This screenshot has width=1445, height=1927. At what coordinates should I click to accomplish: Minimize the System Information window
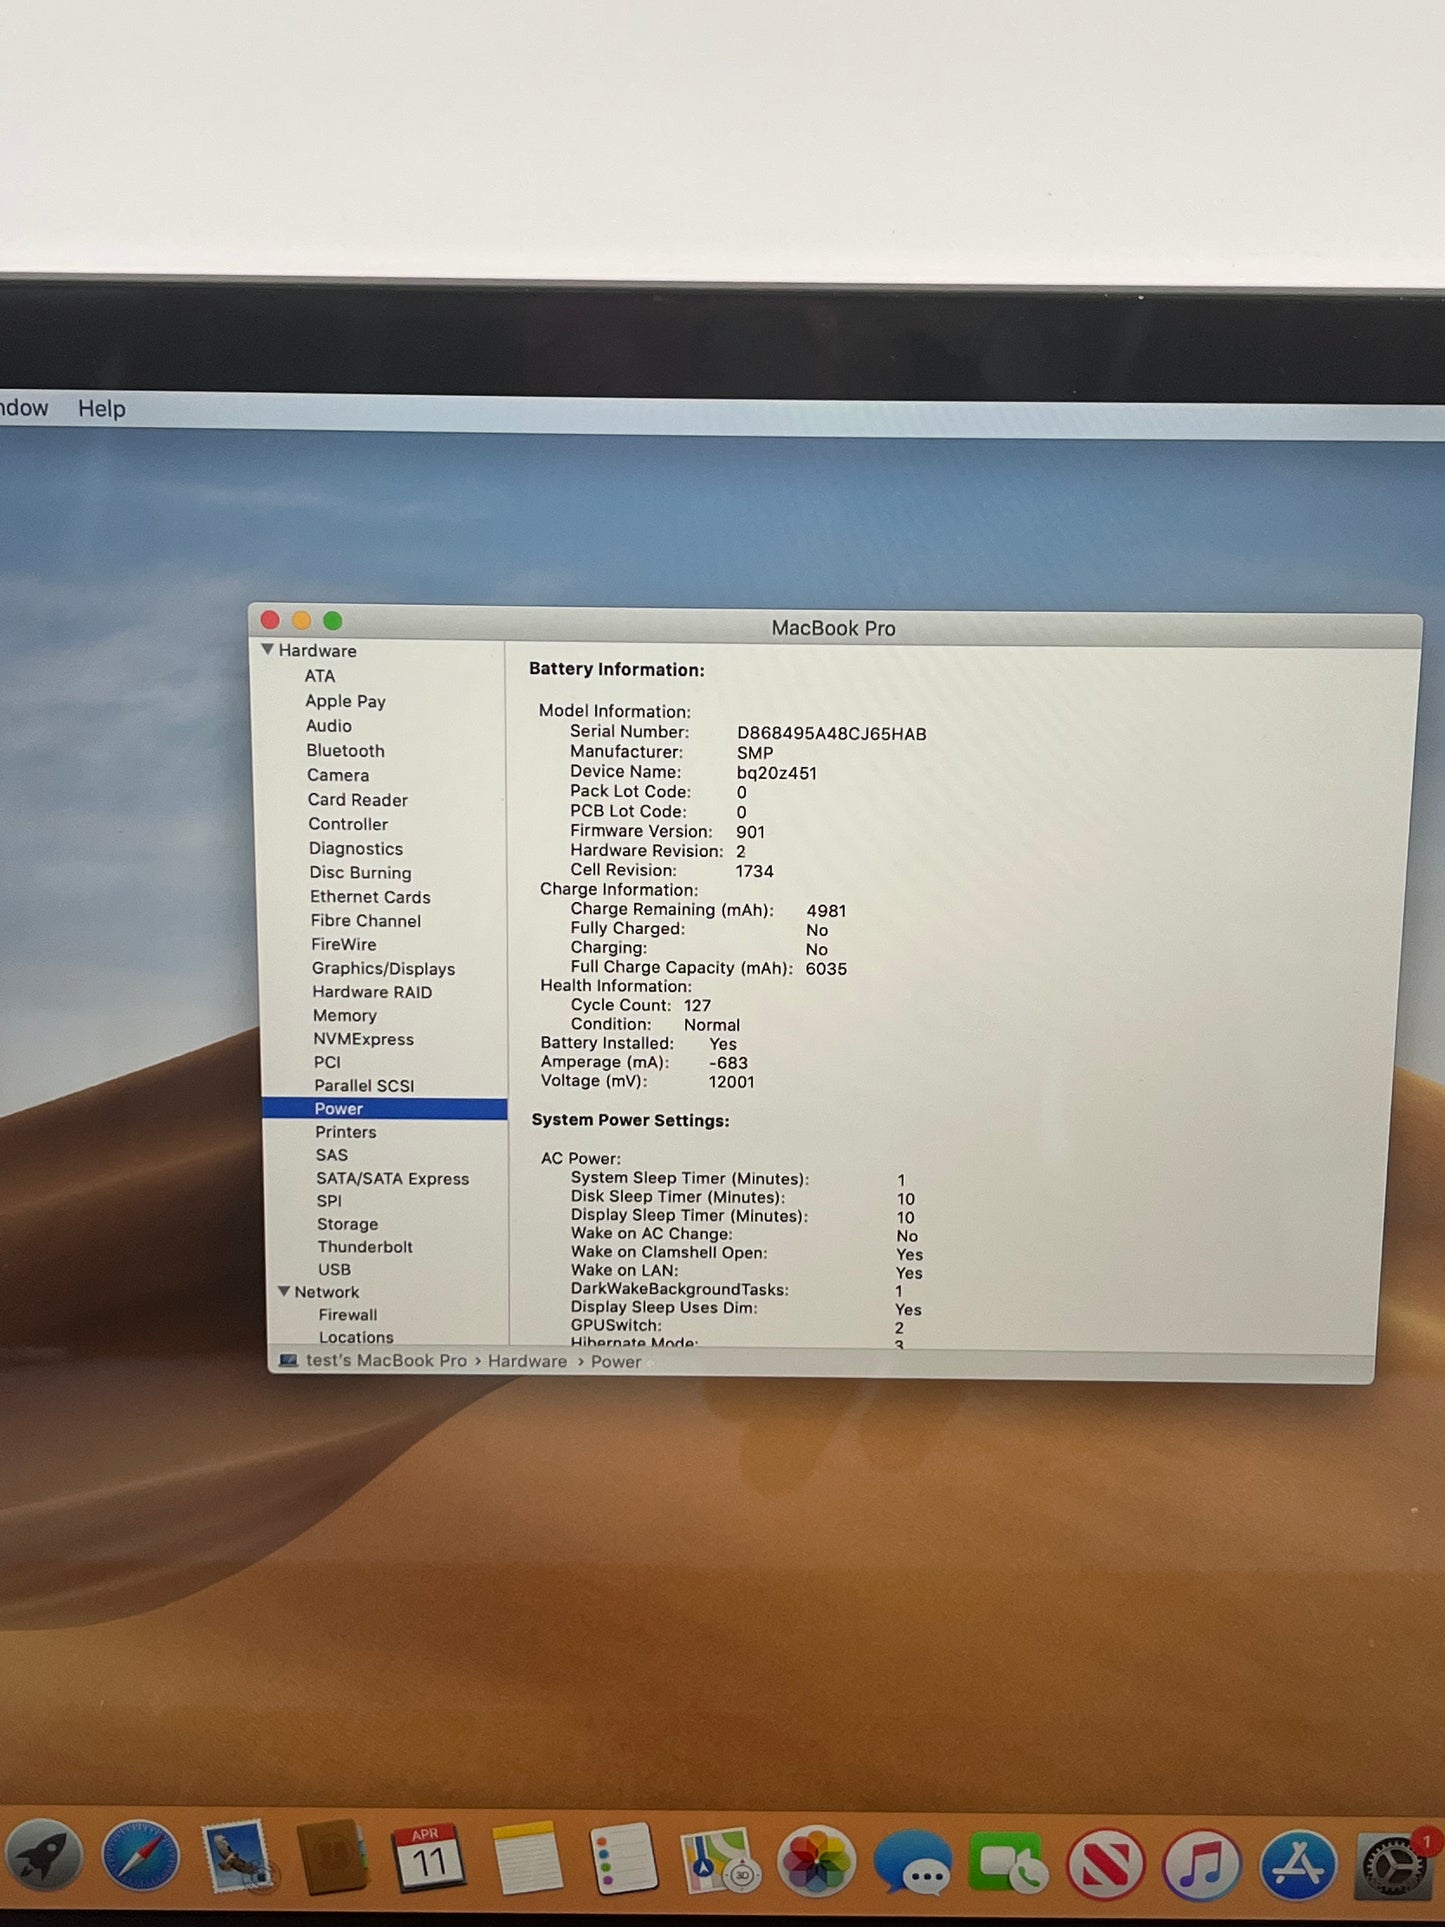(301, 620)
